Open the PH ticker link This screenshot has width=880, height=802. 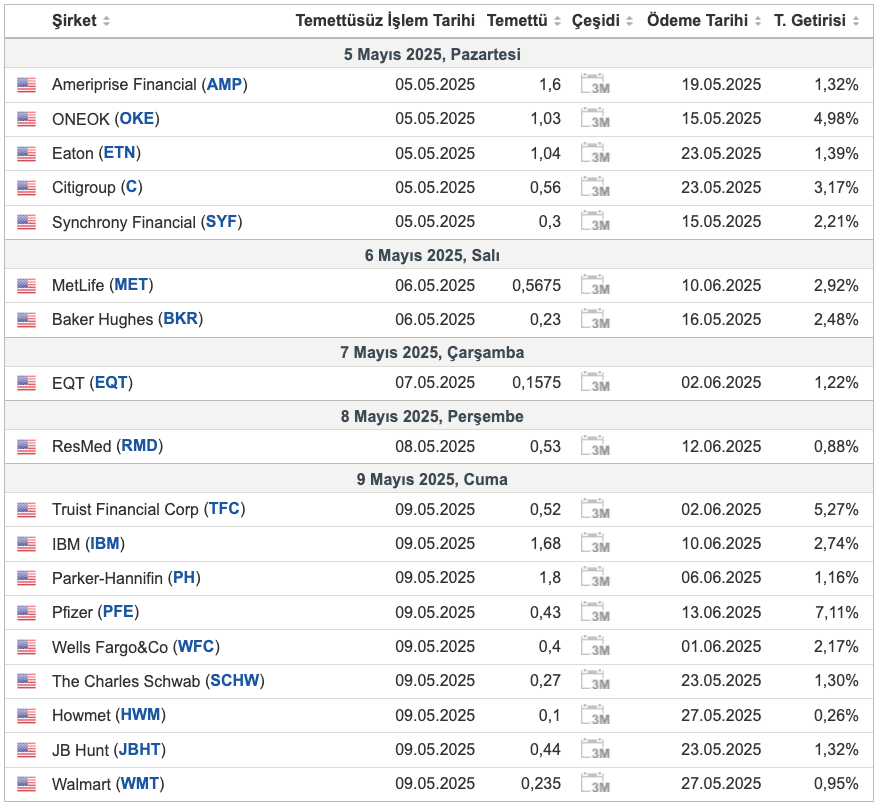(184, 578)
